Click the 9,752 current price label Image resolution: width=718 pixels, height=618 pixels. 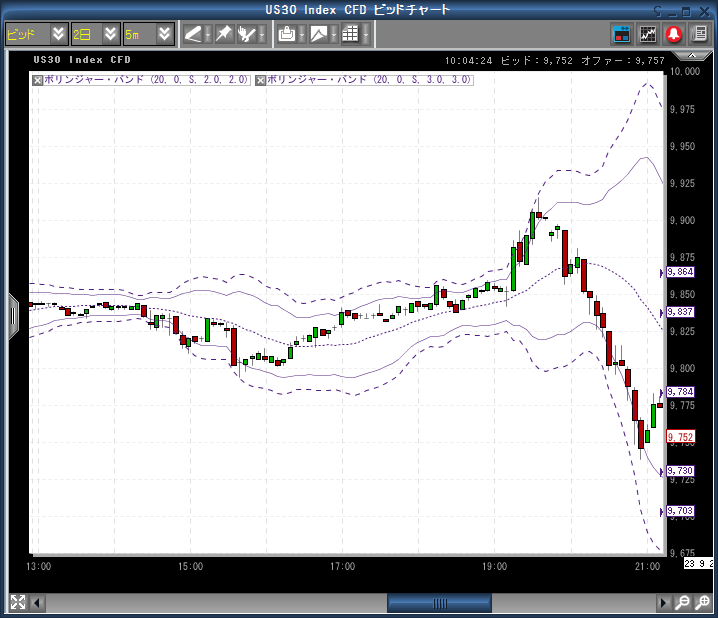tap(681, 437)
